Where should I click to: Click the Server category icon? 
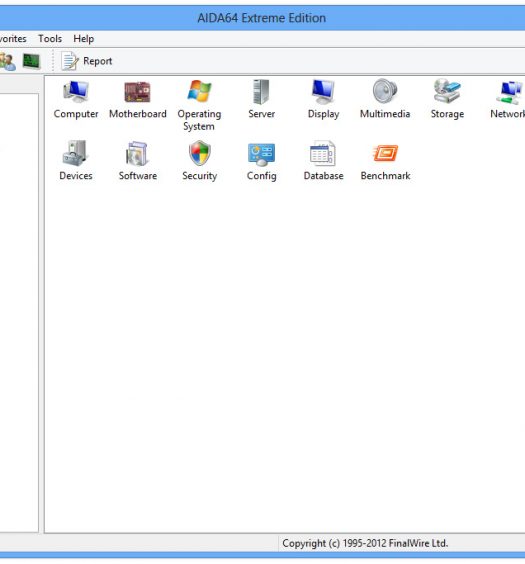click(x=261, y=92)
